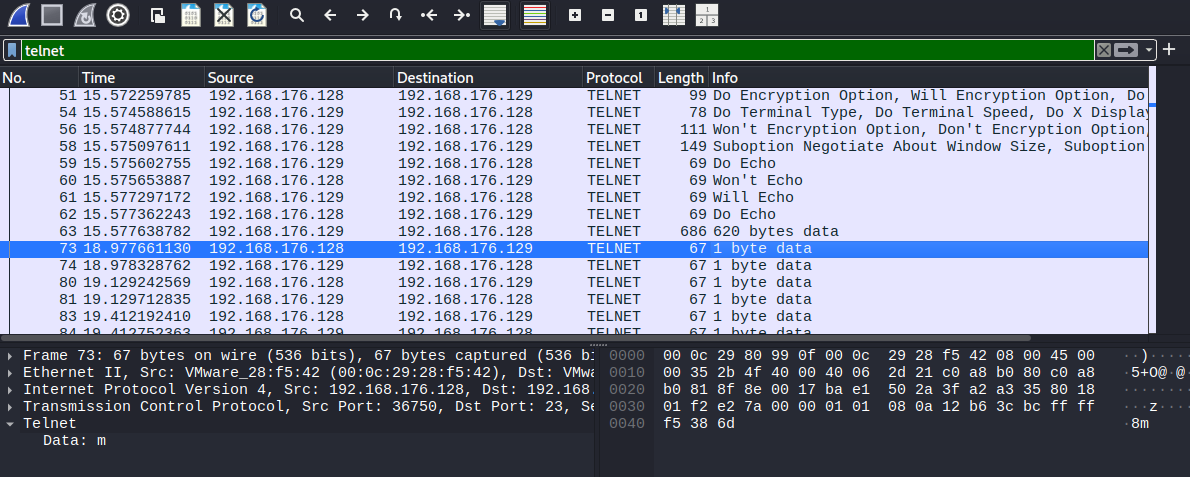This screenshot has width=1190, height=477.
Task: Select packet 83 at time 19.412192410
Action: click(574, 316)
